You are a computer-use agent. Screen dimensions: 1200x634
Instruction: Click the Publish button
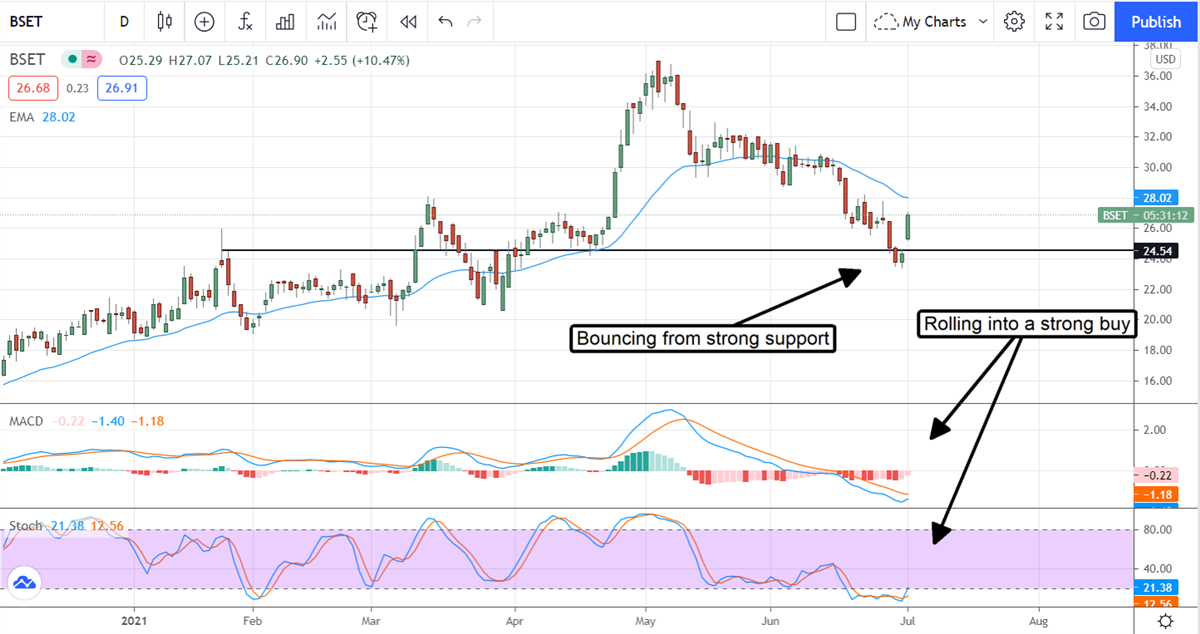coord(1155,21)
